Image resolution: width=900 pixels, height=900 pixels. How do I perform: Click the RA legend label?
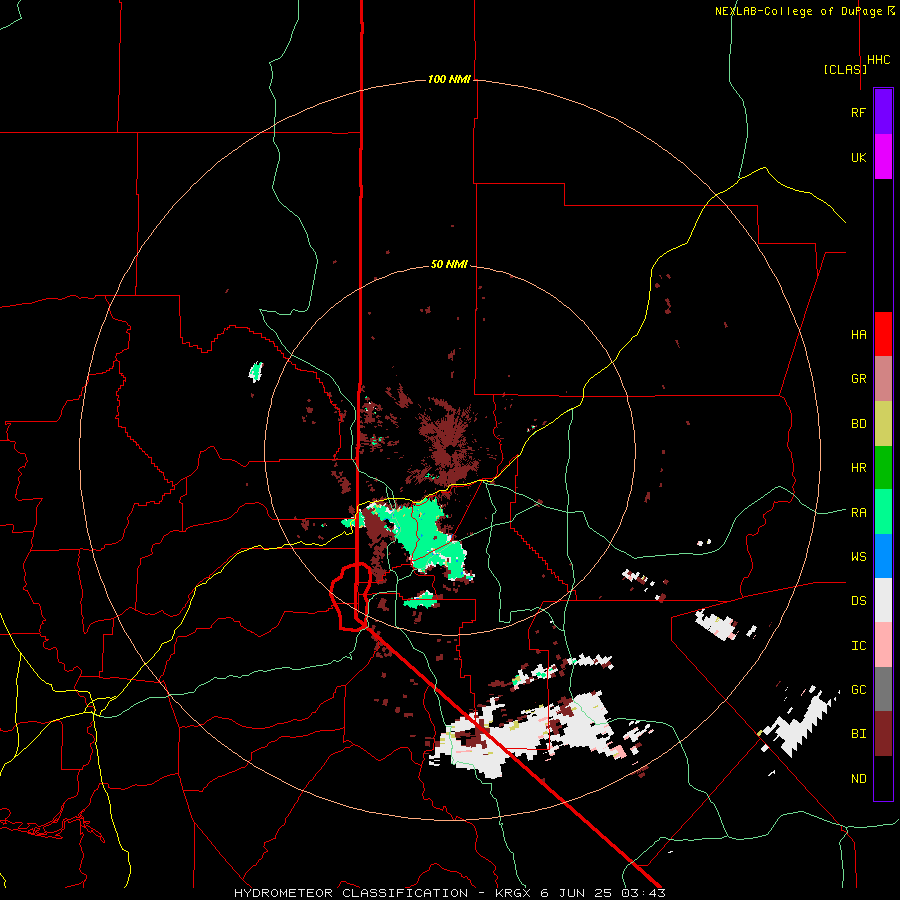[859, 513]
